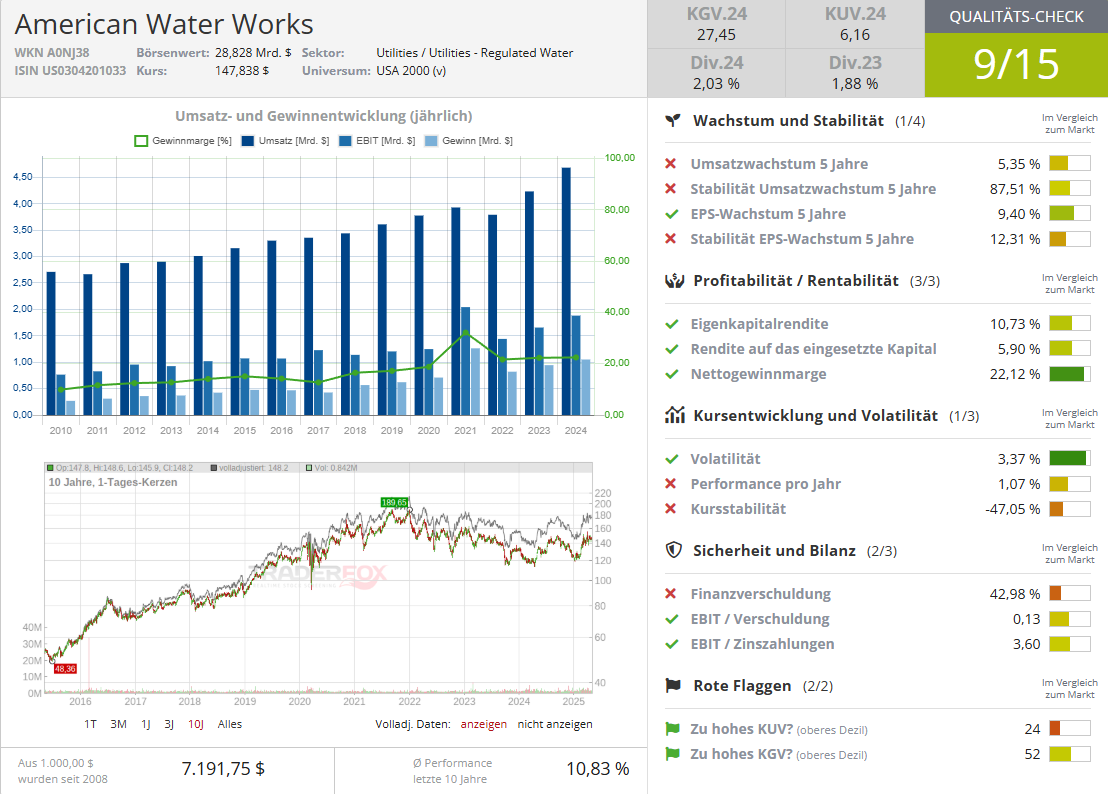The height and width of the screenshot is (794, 1108).
Task: Switch the price chart to 1T
Action: [x=90, y=724]
